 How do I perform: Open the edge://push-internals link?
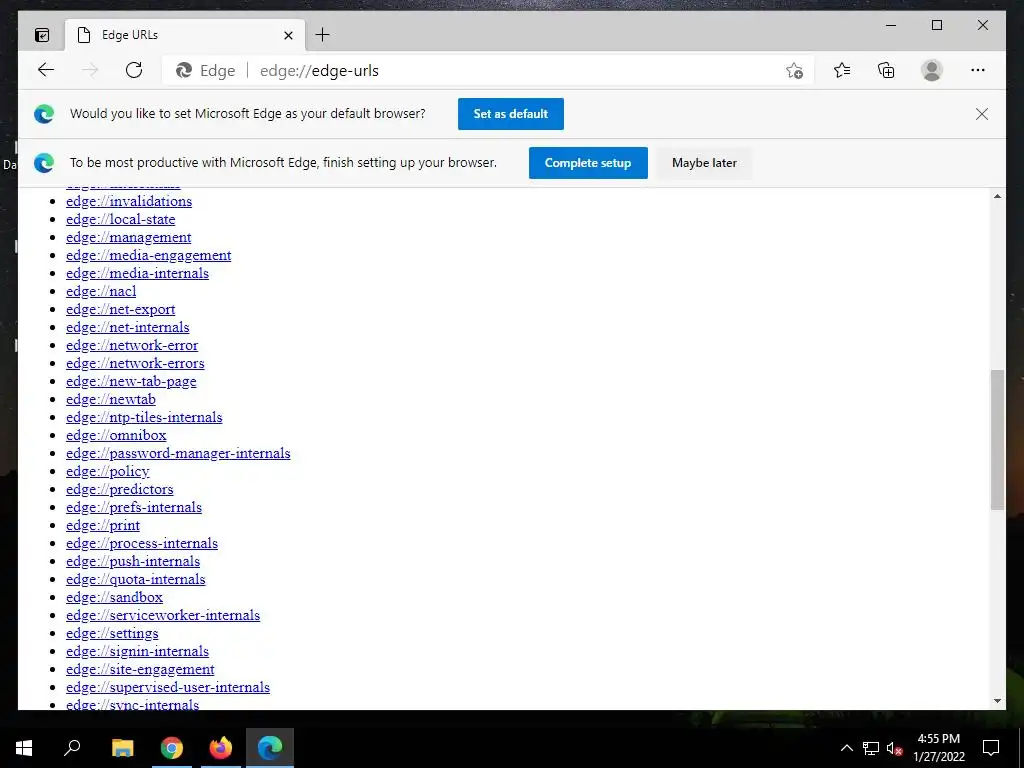pyautogui.click(x=133, y=561)
